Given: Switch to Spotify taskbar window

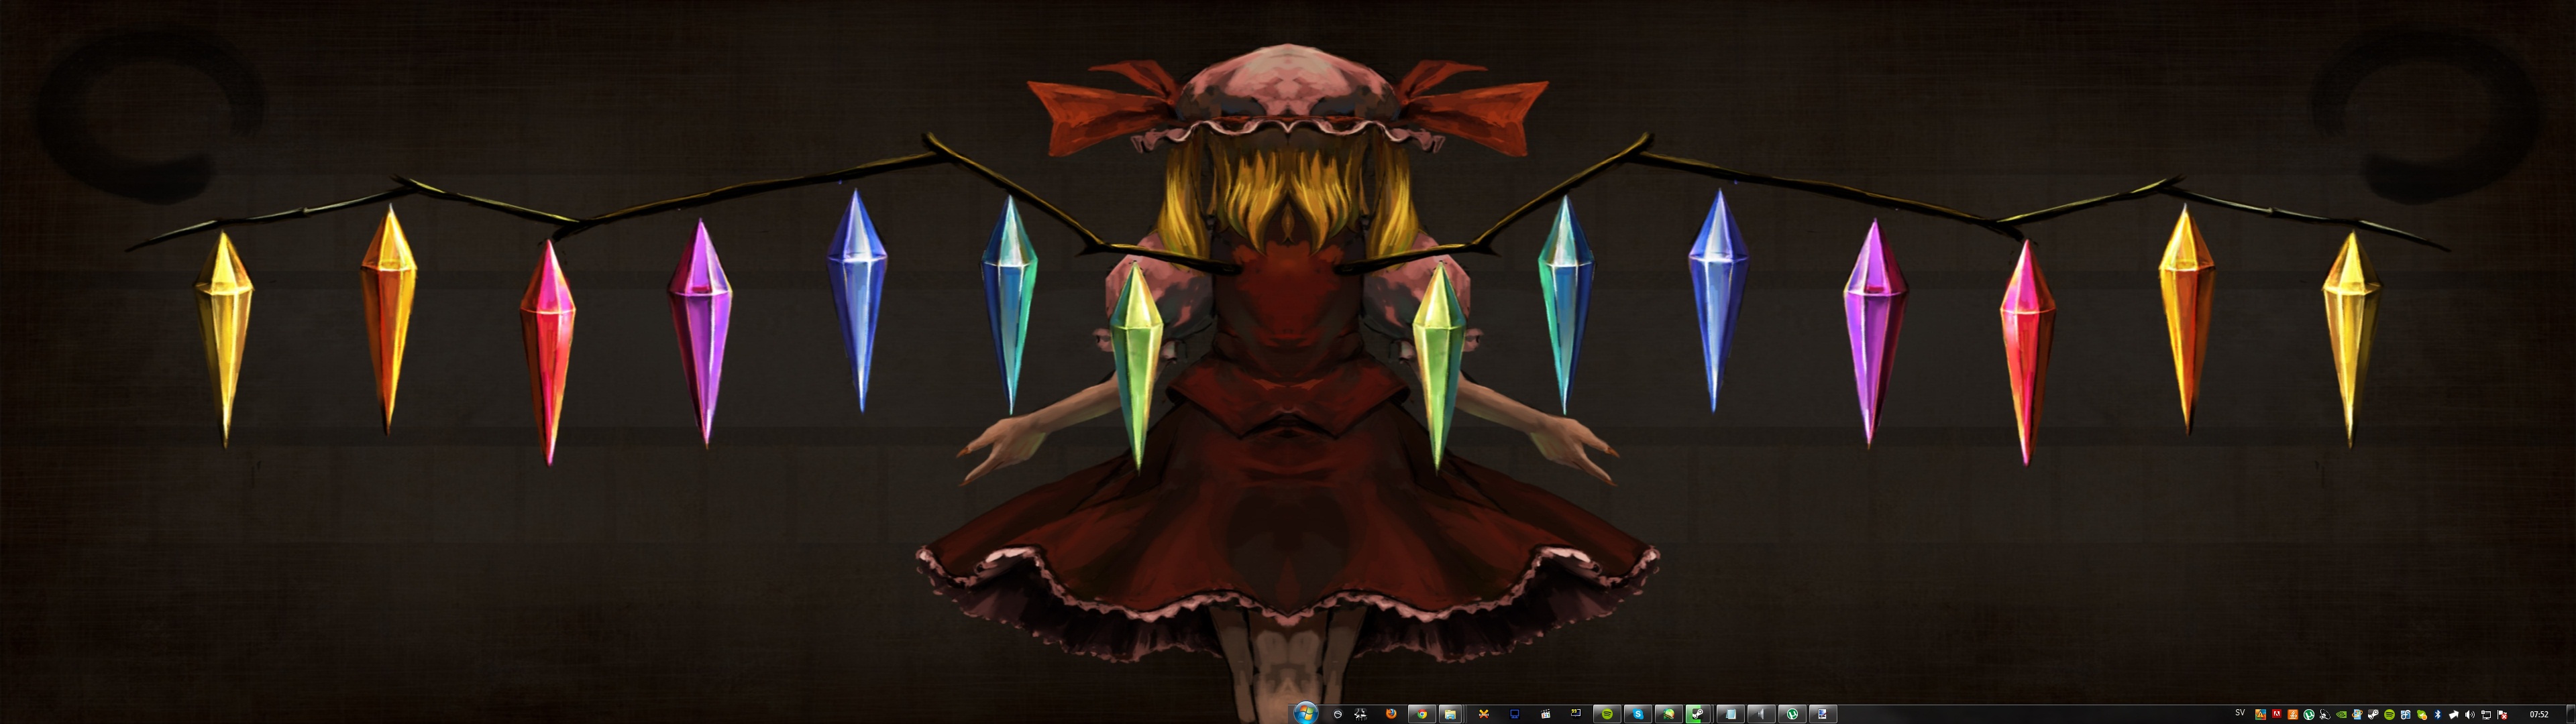Looking at the screenshot, I should coord(1607,714).
